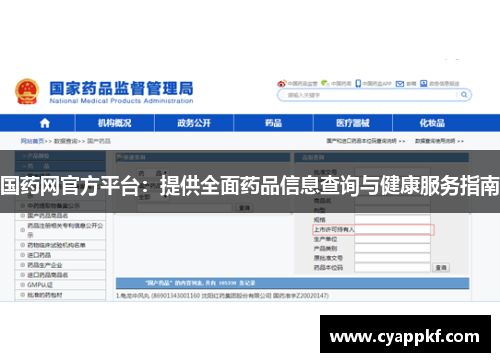Open the mobile phone 中国药监APP icon
This screenshot has height=362, width=500.
click(358, 83)
